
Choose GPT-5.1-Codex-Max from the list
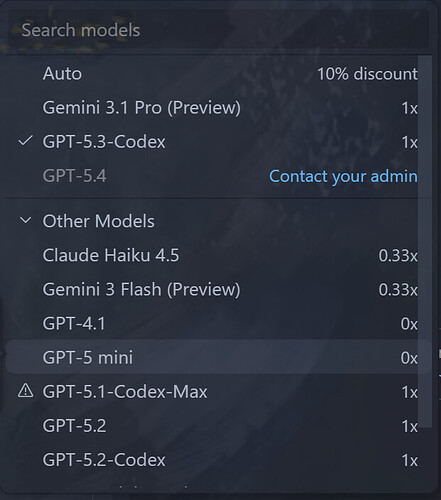(218, 391)
